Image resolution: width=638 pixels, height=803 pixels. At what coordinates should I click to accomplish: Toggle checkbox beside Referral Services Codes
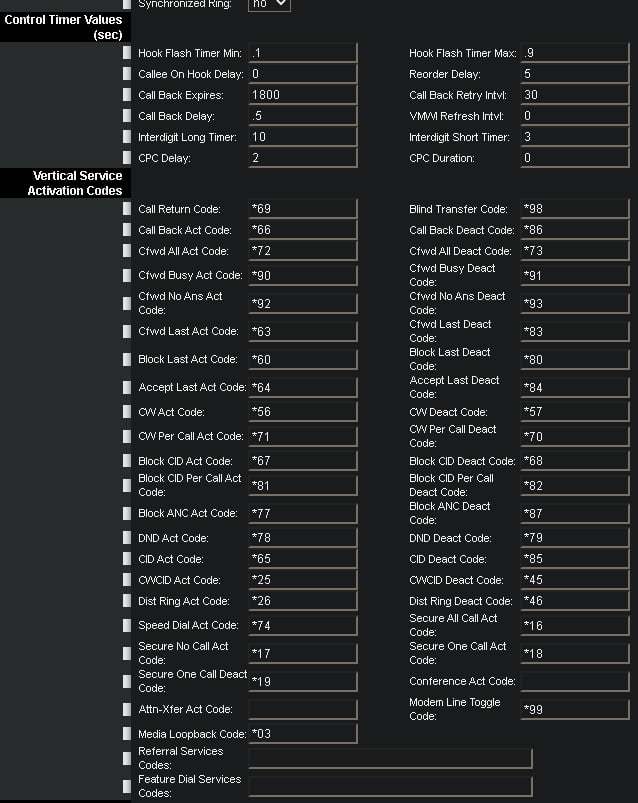pos(127,758)
